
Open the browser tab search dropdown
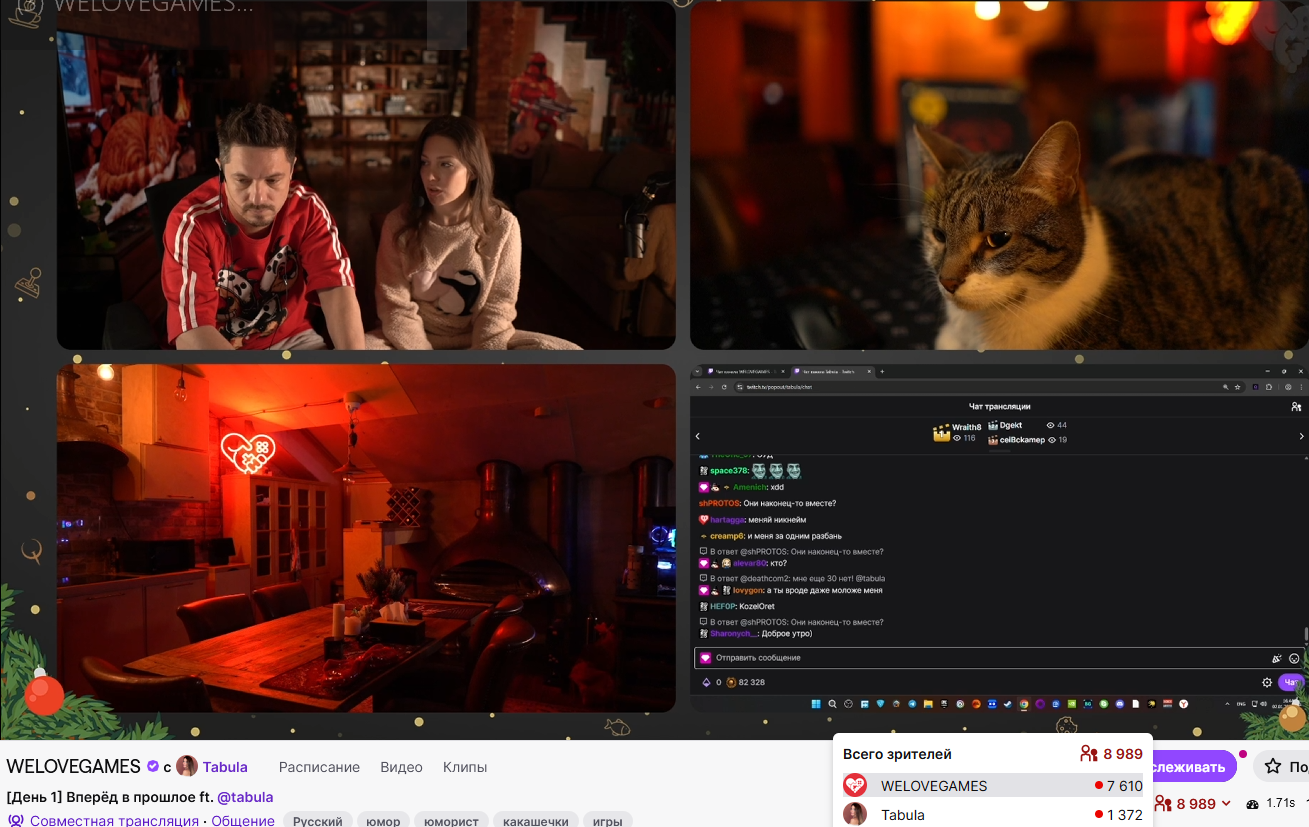point(697,371)
